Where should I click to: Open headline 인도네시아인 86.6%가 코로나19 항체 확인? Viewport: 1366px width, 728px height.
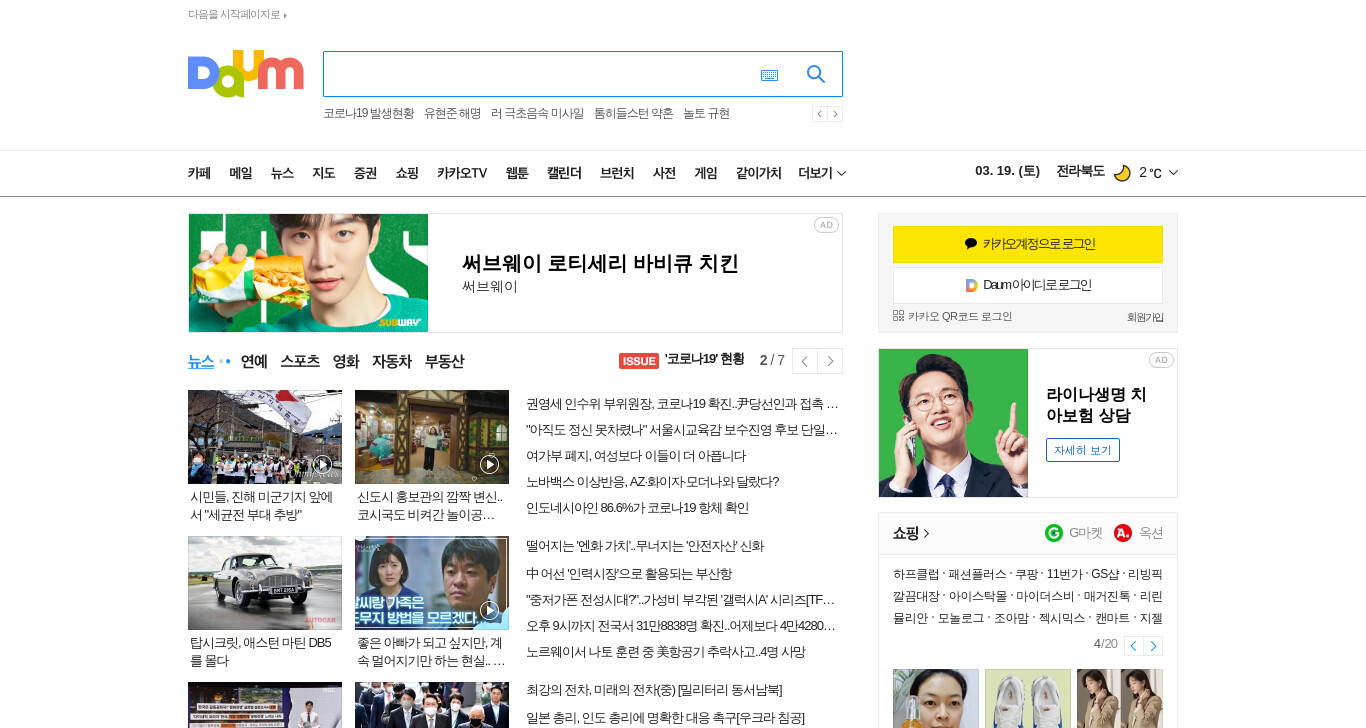tap(637, 508)
